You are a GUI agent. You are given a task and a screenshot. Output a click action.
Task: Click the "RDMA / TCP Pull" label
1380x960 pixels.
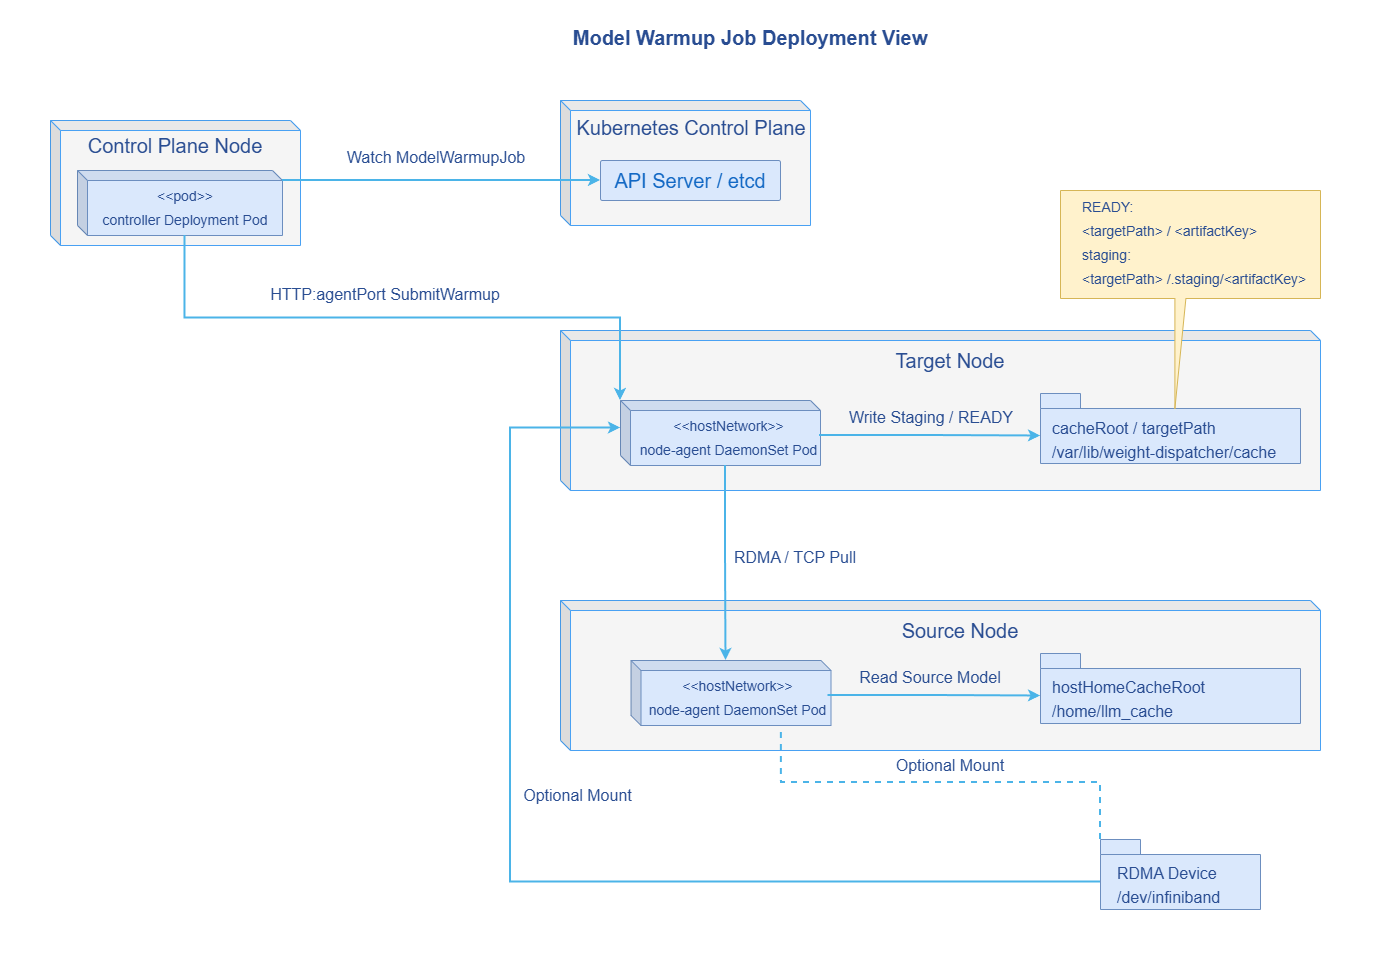(x=795, y=557)
